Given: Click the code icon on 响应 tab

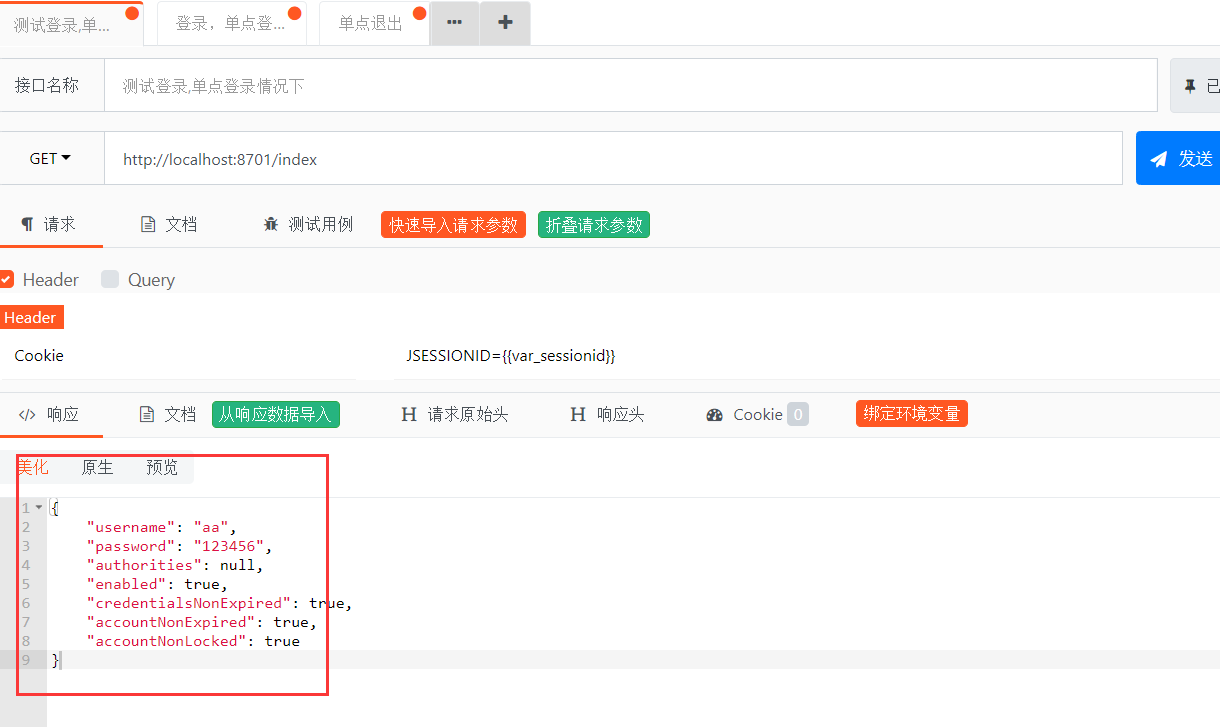Looking at the screenshot, I should (27, 413).
